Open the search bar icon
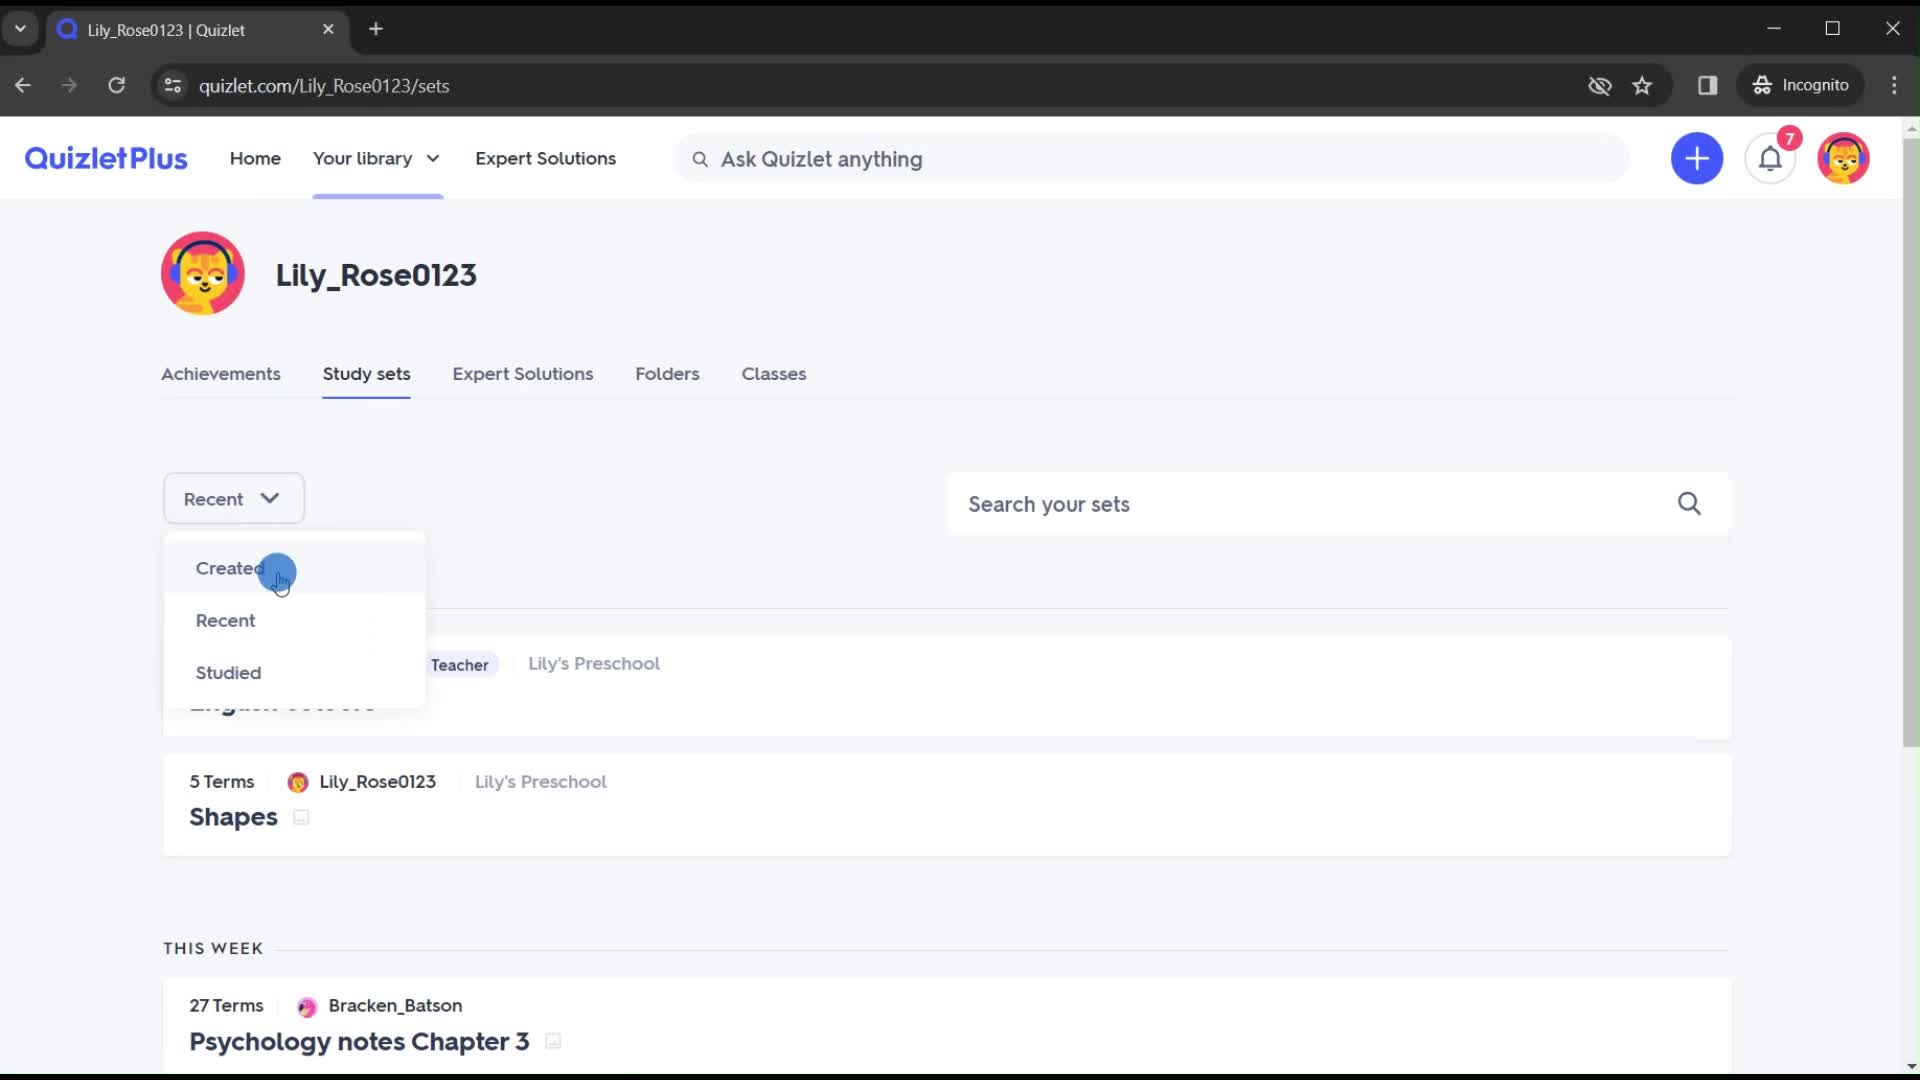1920x1080 pixels. coord(1692,504)
